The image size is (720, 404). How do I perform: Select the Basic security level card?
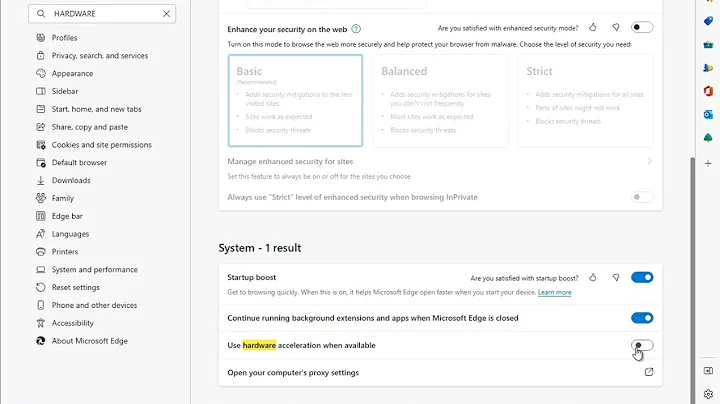[x=295, y=101]
